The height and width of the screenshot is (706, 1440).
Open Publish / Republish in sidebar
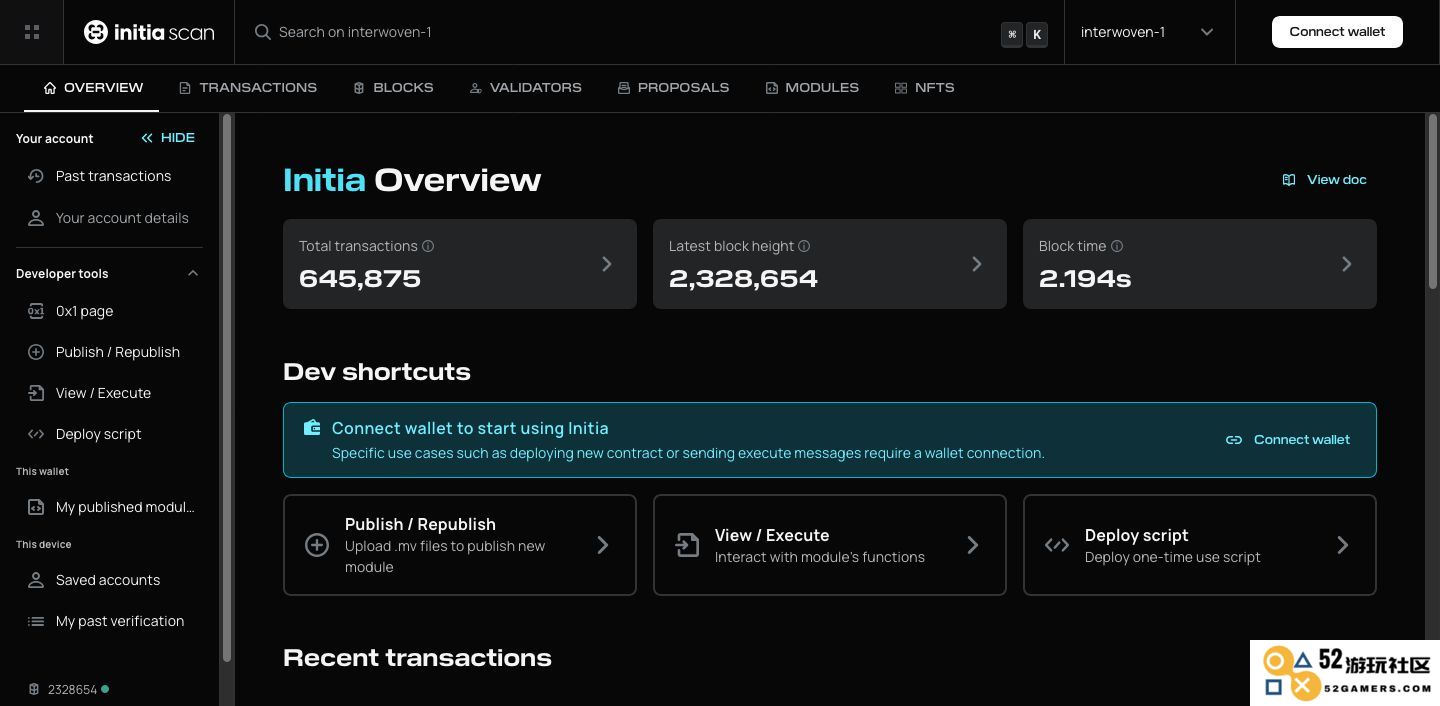pos(110,352)
